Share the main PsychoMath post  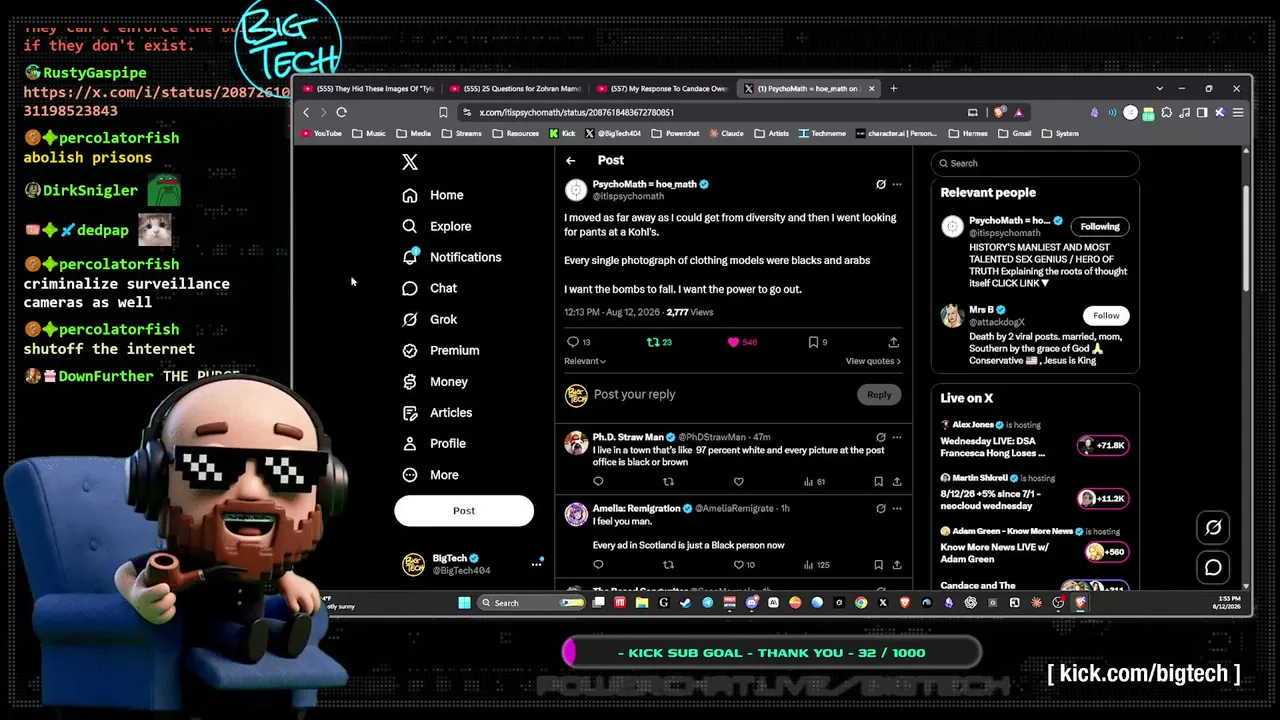894,342
